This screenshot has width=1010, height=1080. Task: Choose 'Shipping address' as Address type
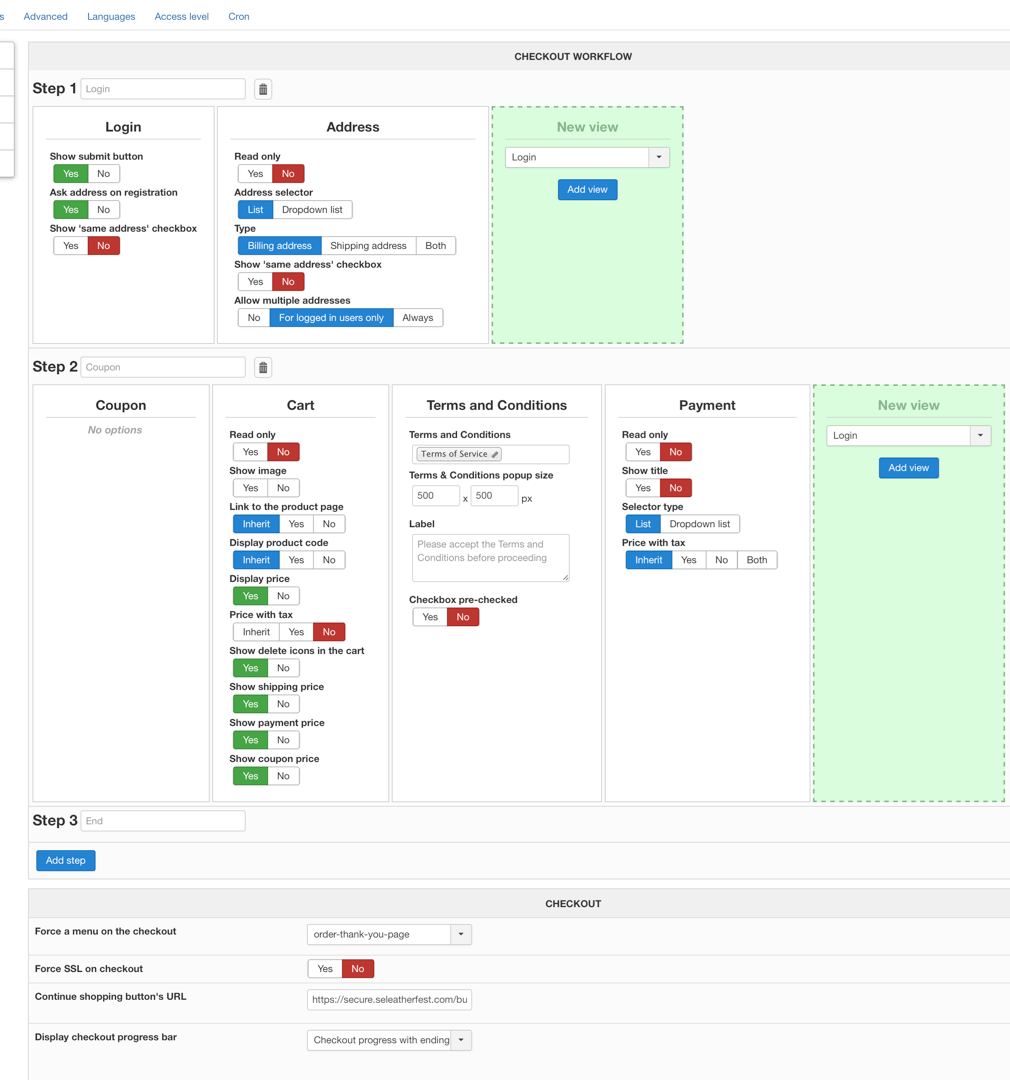coord(368,246)
